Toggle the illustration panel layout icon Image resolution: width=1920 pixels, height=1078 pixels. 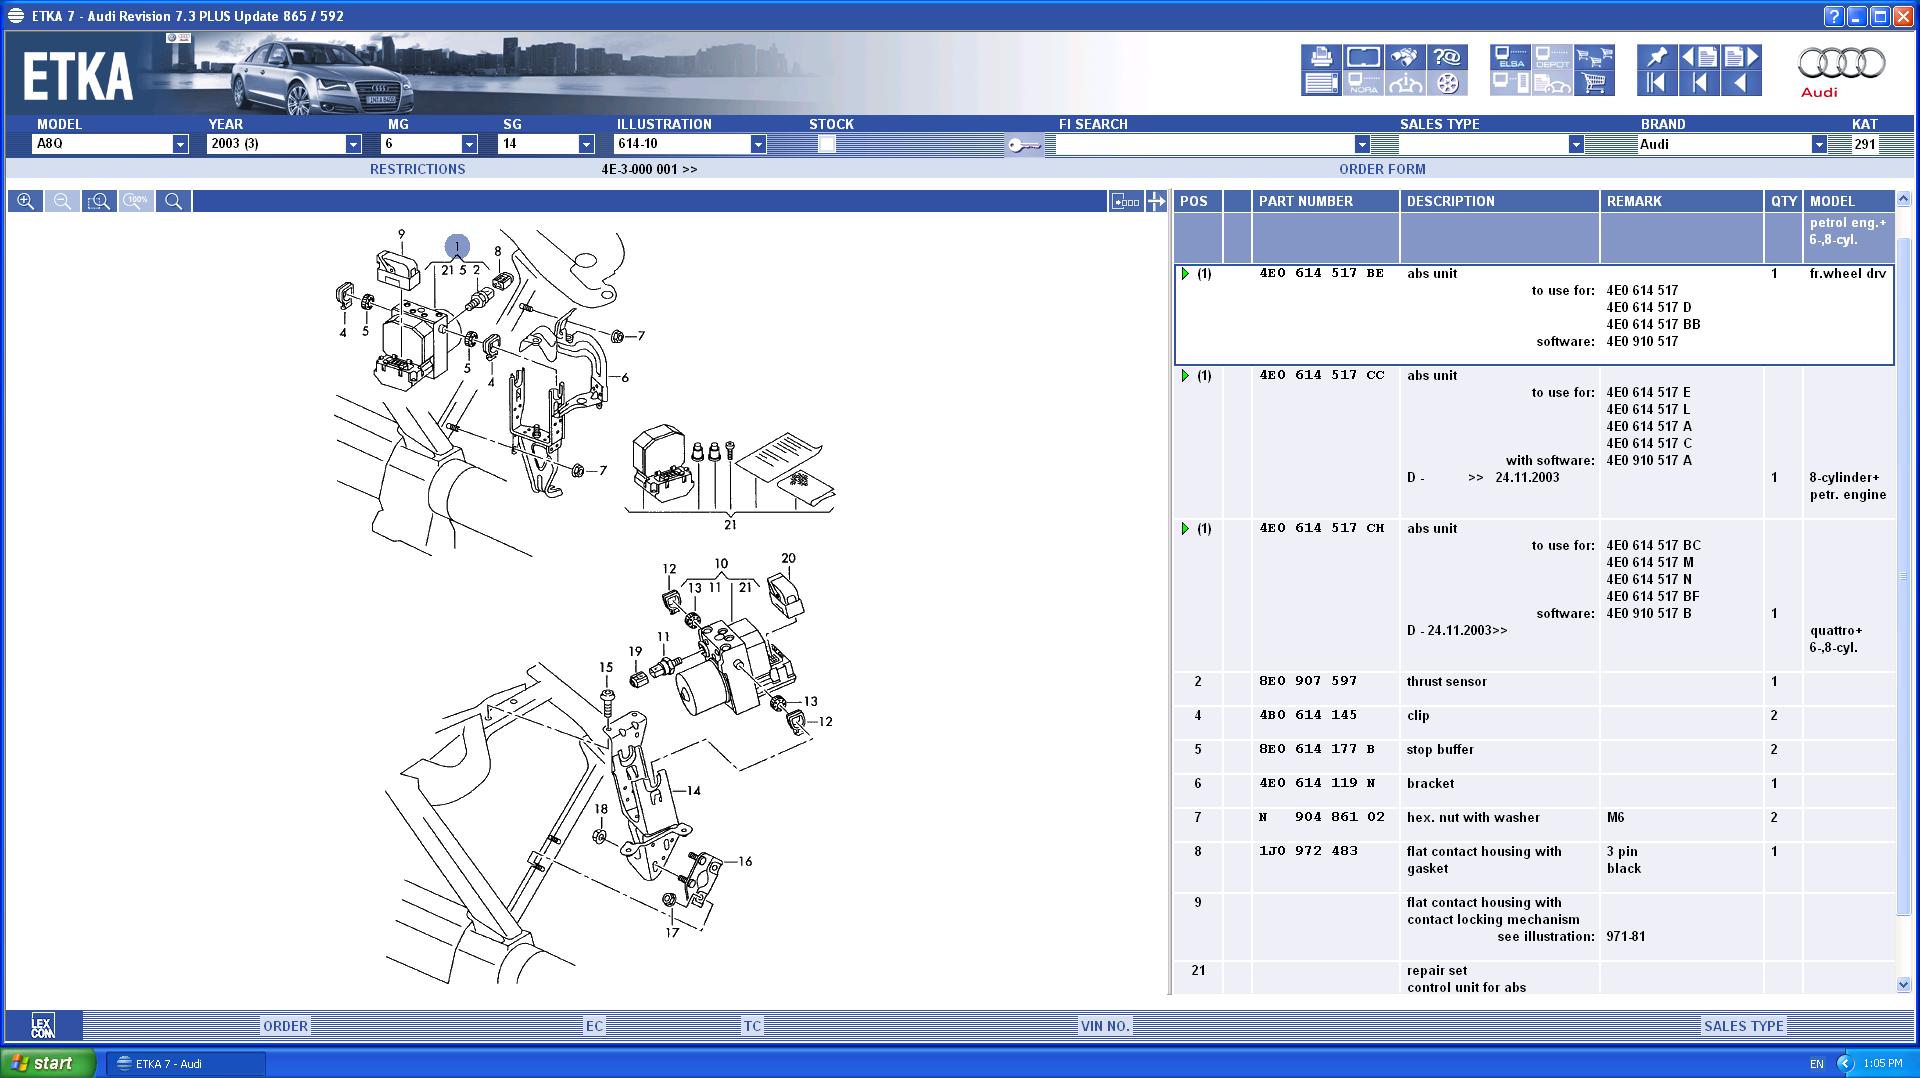[1126, 201]
